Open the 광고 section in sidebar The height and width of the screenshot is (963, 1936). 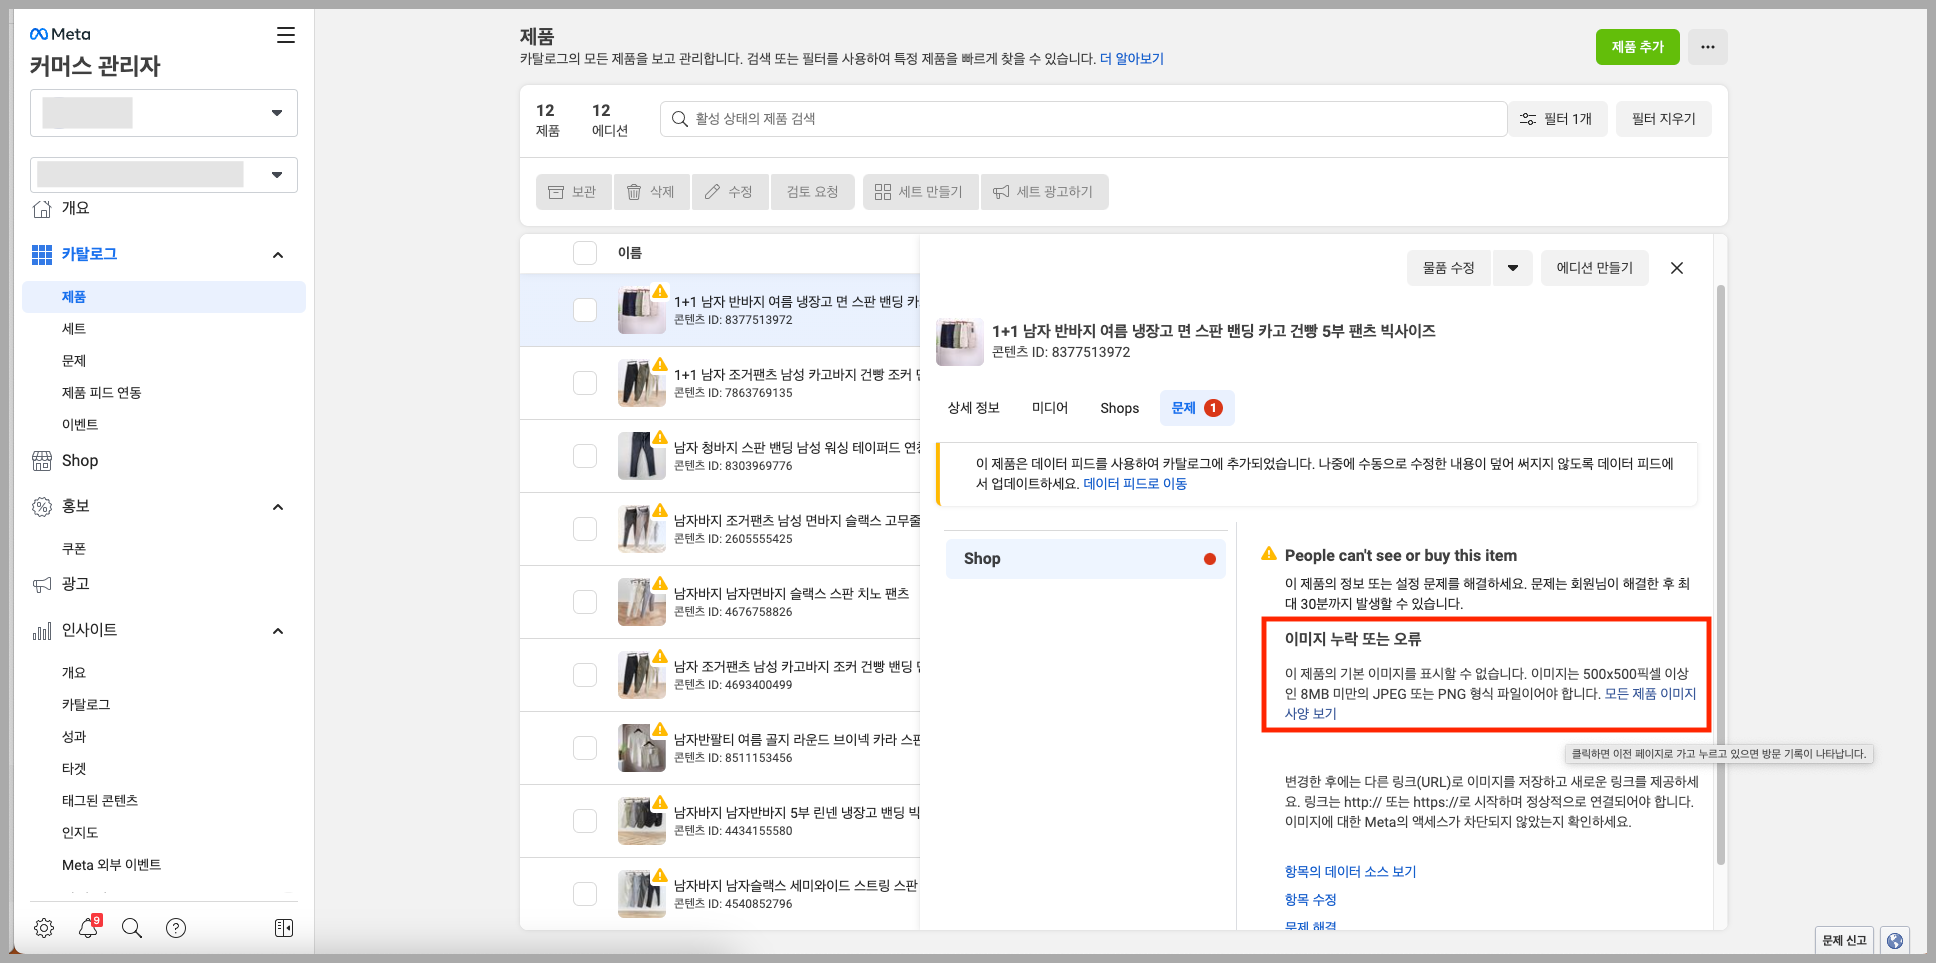(x=78, y=583)
